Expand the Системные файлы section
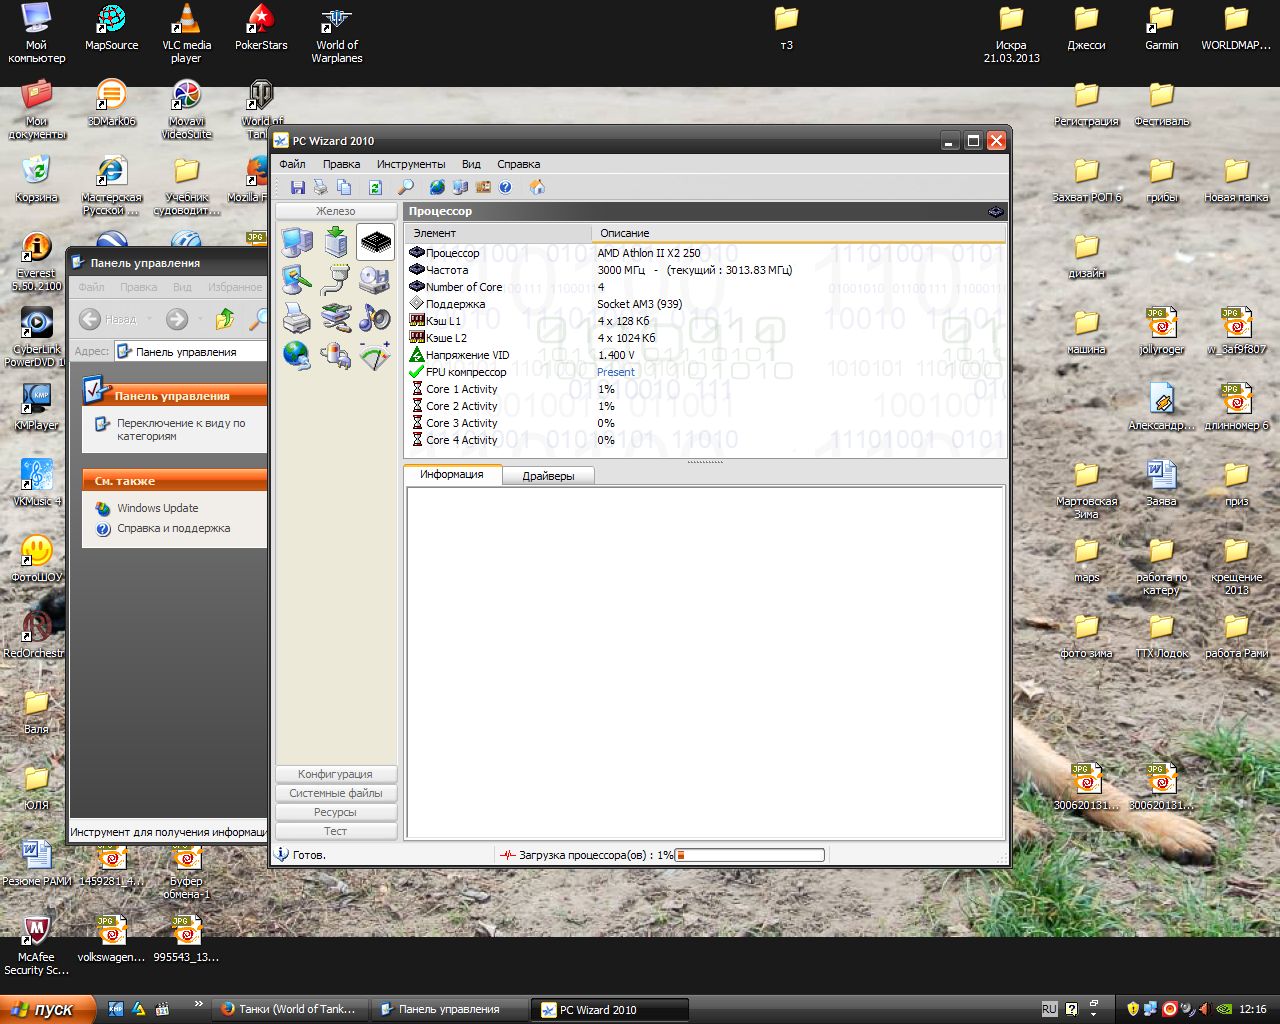 [x=335, y=793]
